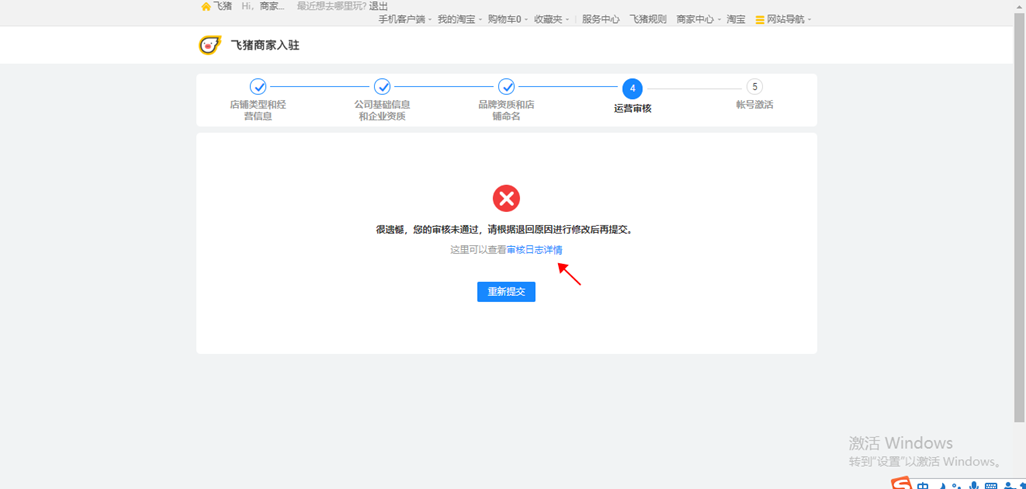This screenshot has width=1026, height=489.
Task: Click the 运营审核 step label
Action: pyautogui.click(x=633, y=109)
